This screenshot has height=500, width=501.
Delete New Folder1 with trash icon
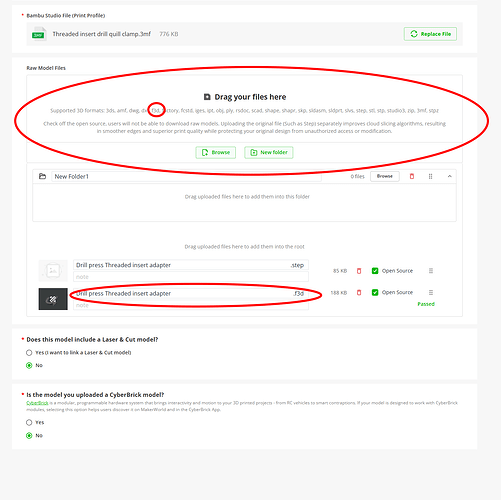click(412, 176)
